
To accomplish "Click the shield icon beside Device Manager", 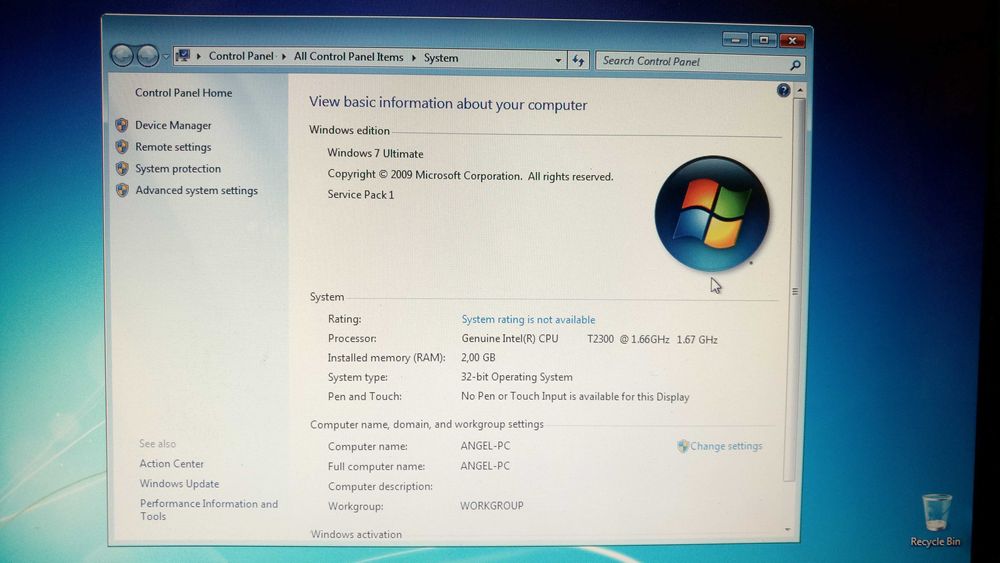I will [x=122, y=125].
